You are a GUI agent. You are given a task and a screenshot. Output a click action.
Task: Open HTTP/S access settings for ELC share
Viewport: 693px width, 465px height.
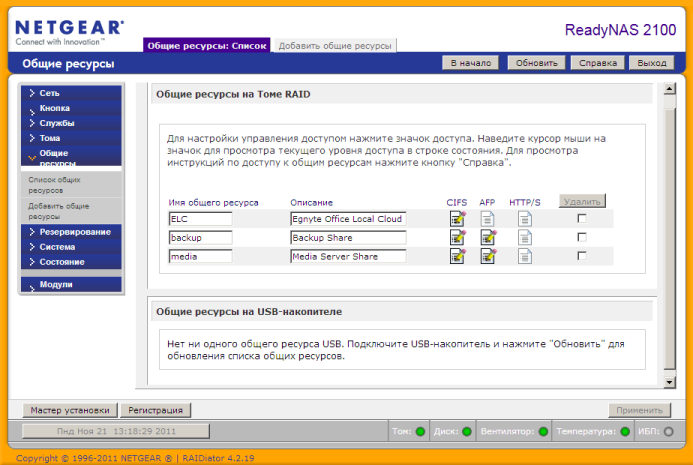click(525, 219)
